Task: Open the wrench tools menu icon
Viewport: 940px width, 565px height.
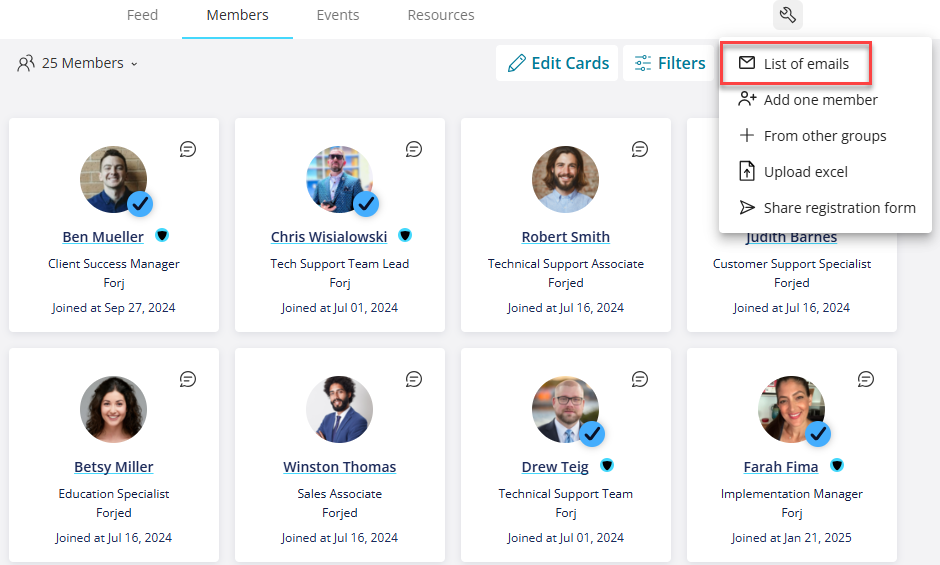Action: point(787,14)
